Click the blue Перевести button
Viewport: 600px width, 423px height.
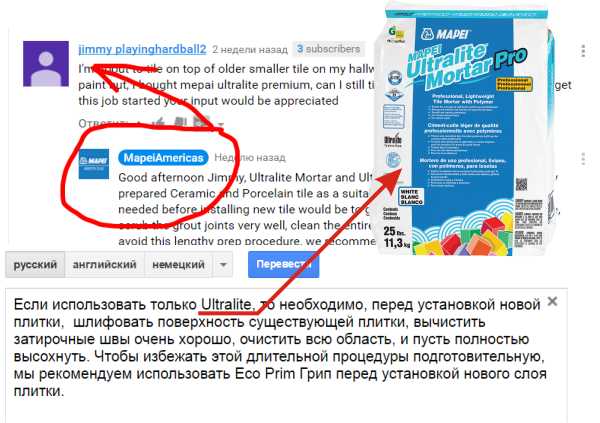tap(283, 264)
